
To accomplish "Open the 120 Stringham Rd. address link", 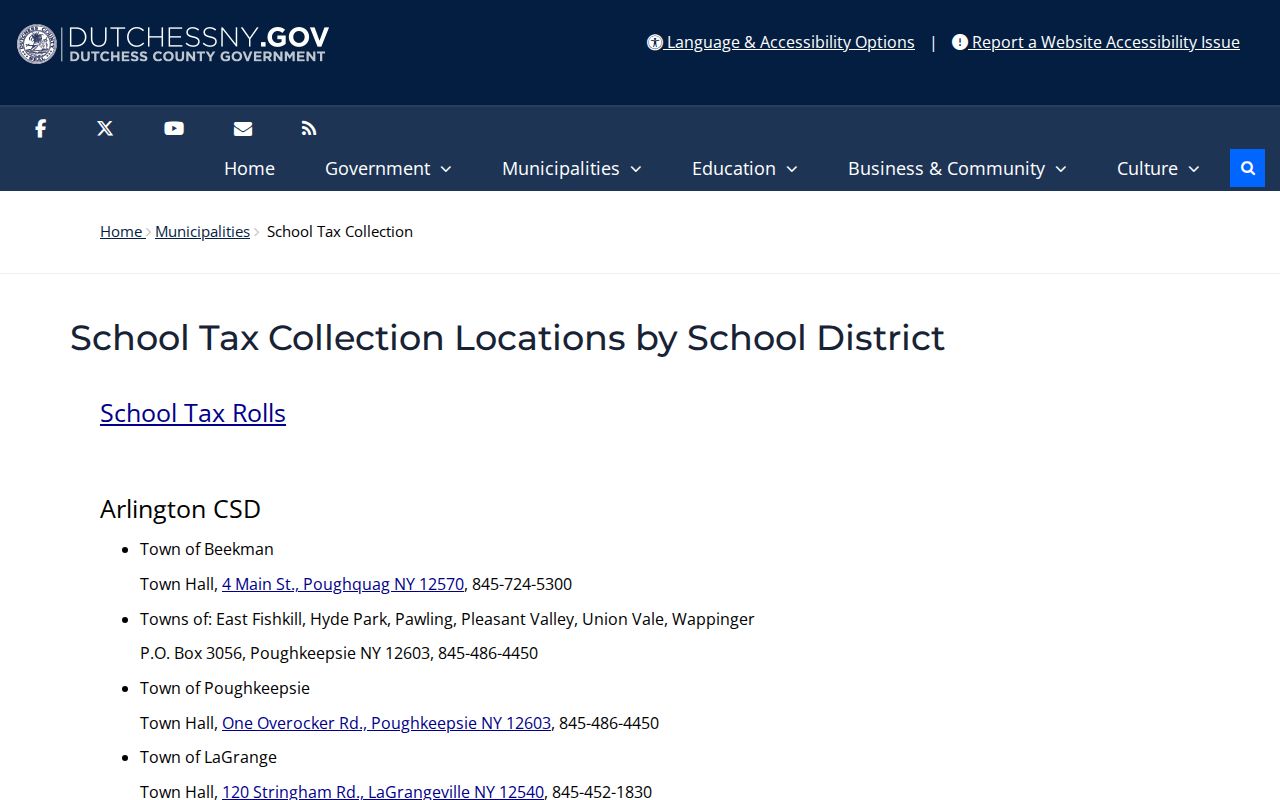I will tap(383, 791).
